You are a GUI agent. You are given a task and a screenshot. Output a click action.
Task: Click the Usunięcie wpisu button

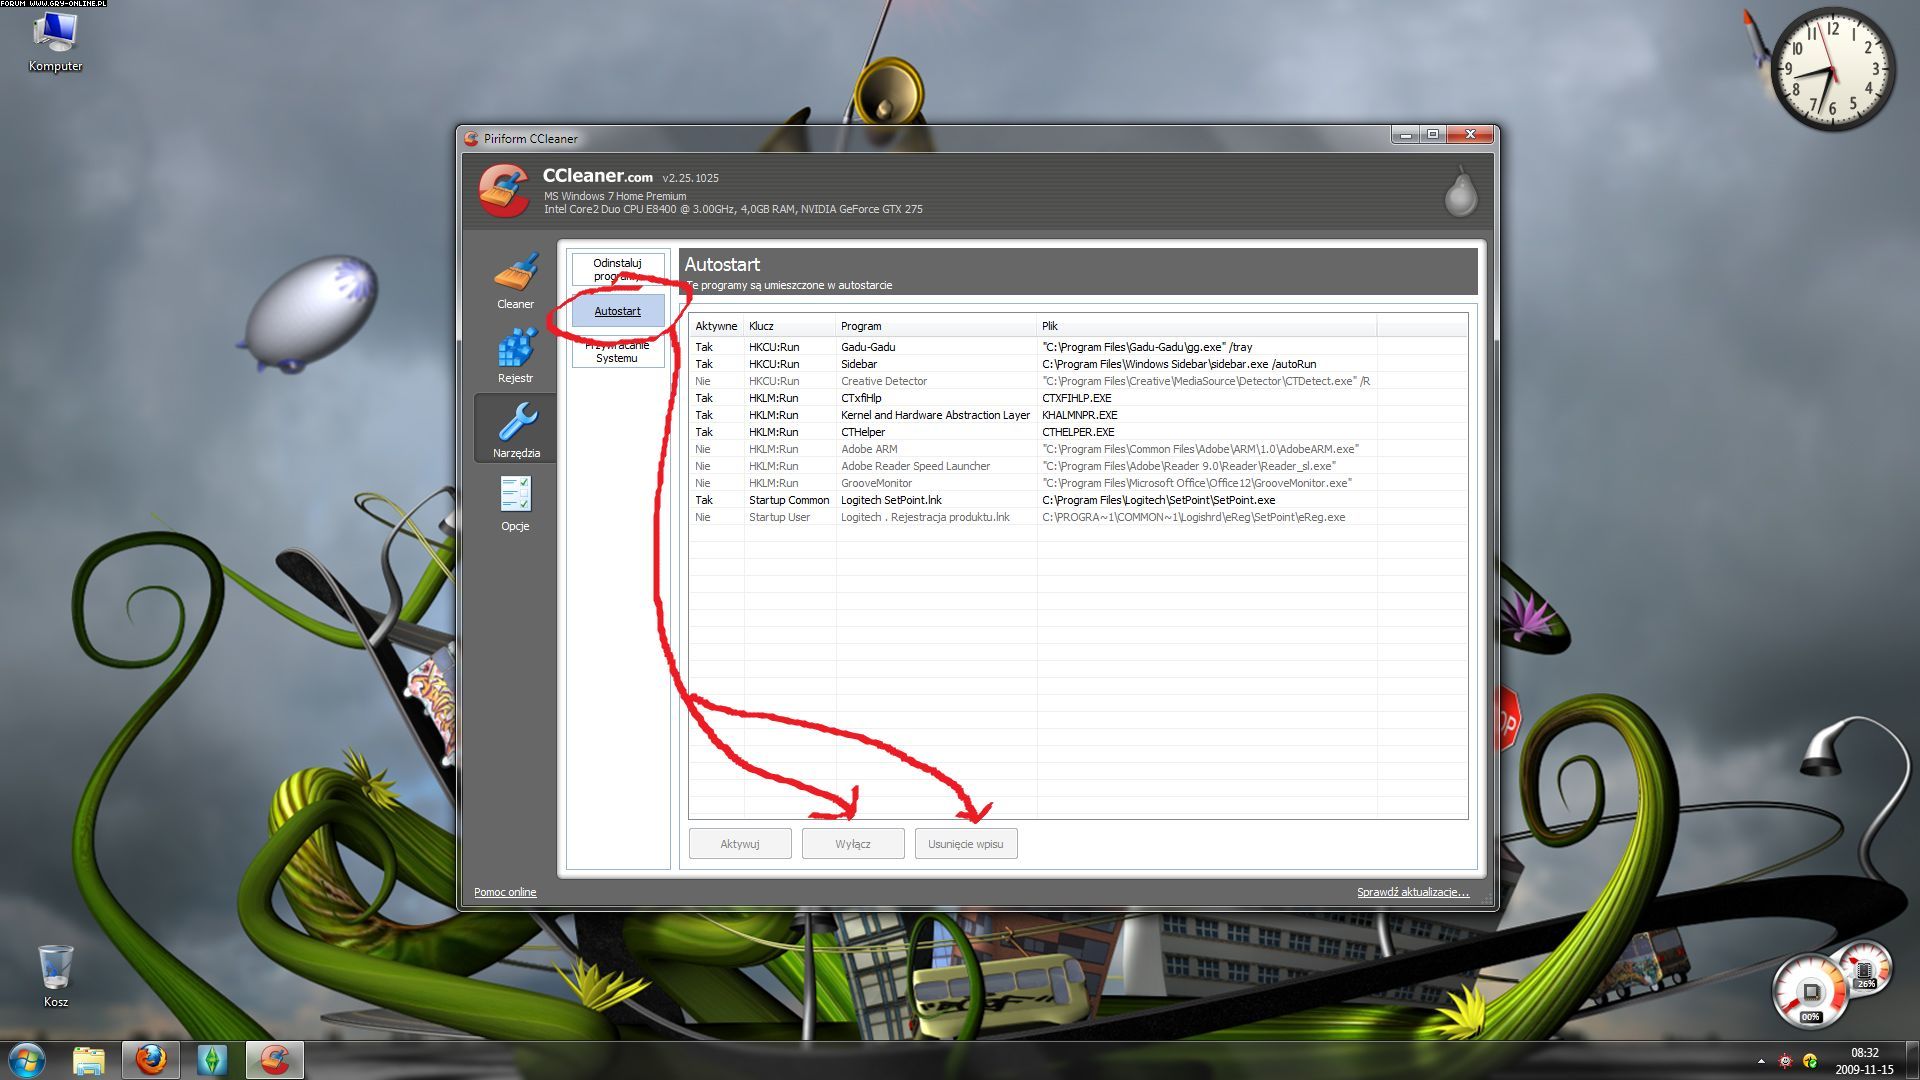pyautogui.click(x=966, y=844)
